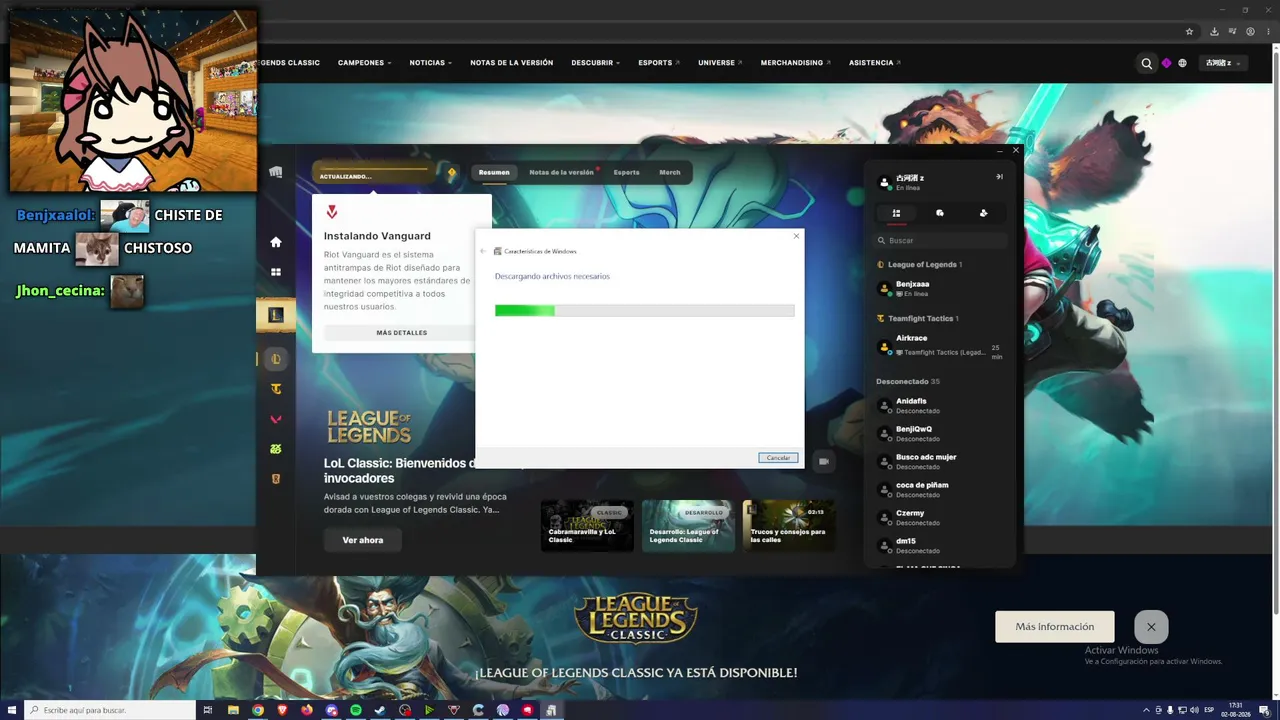Select the friends list tab in social panel
Image resolution: width=1280 pixels, height=720 pixels.
[x=896, y=213]
